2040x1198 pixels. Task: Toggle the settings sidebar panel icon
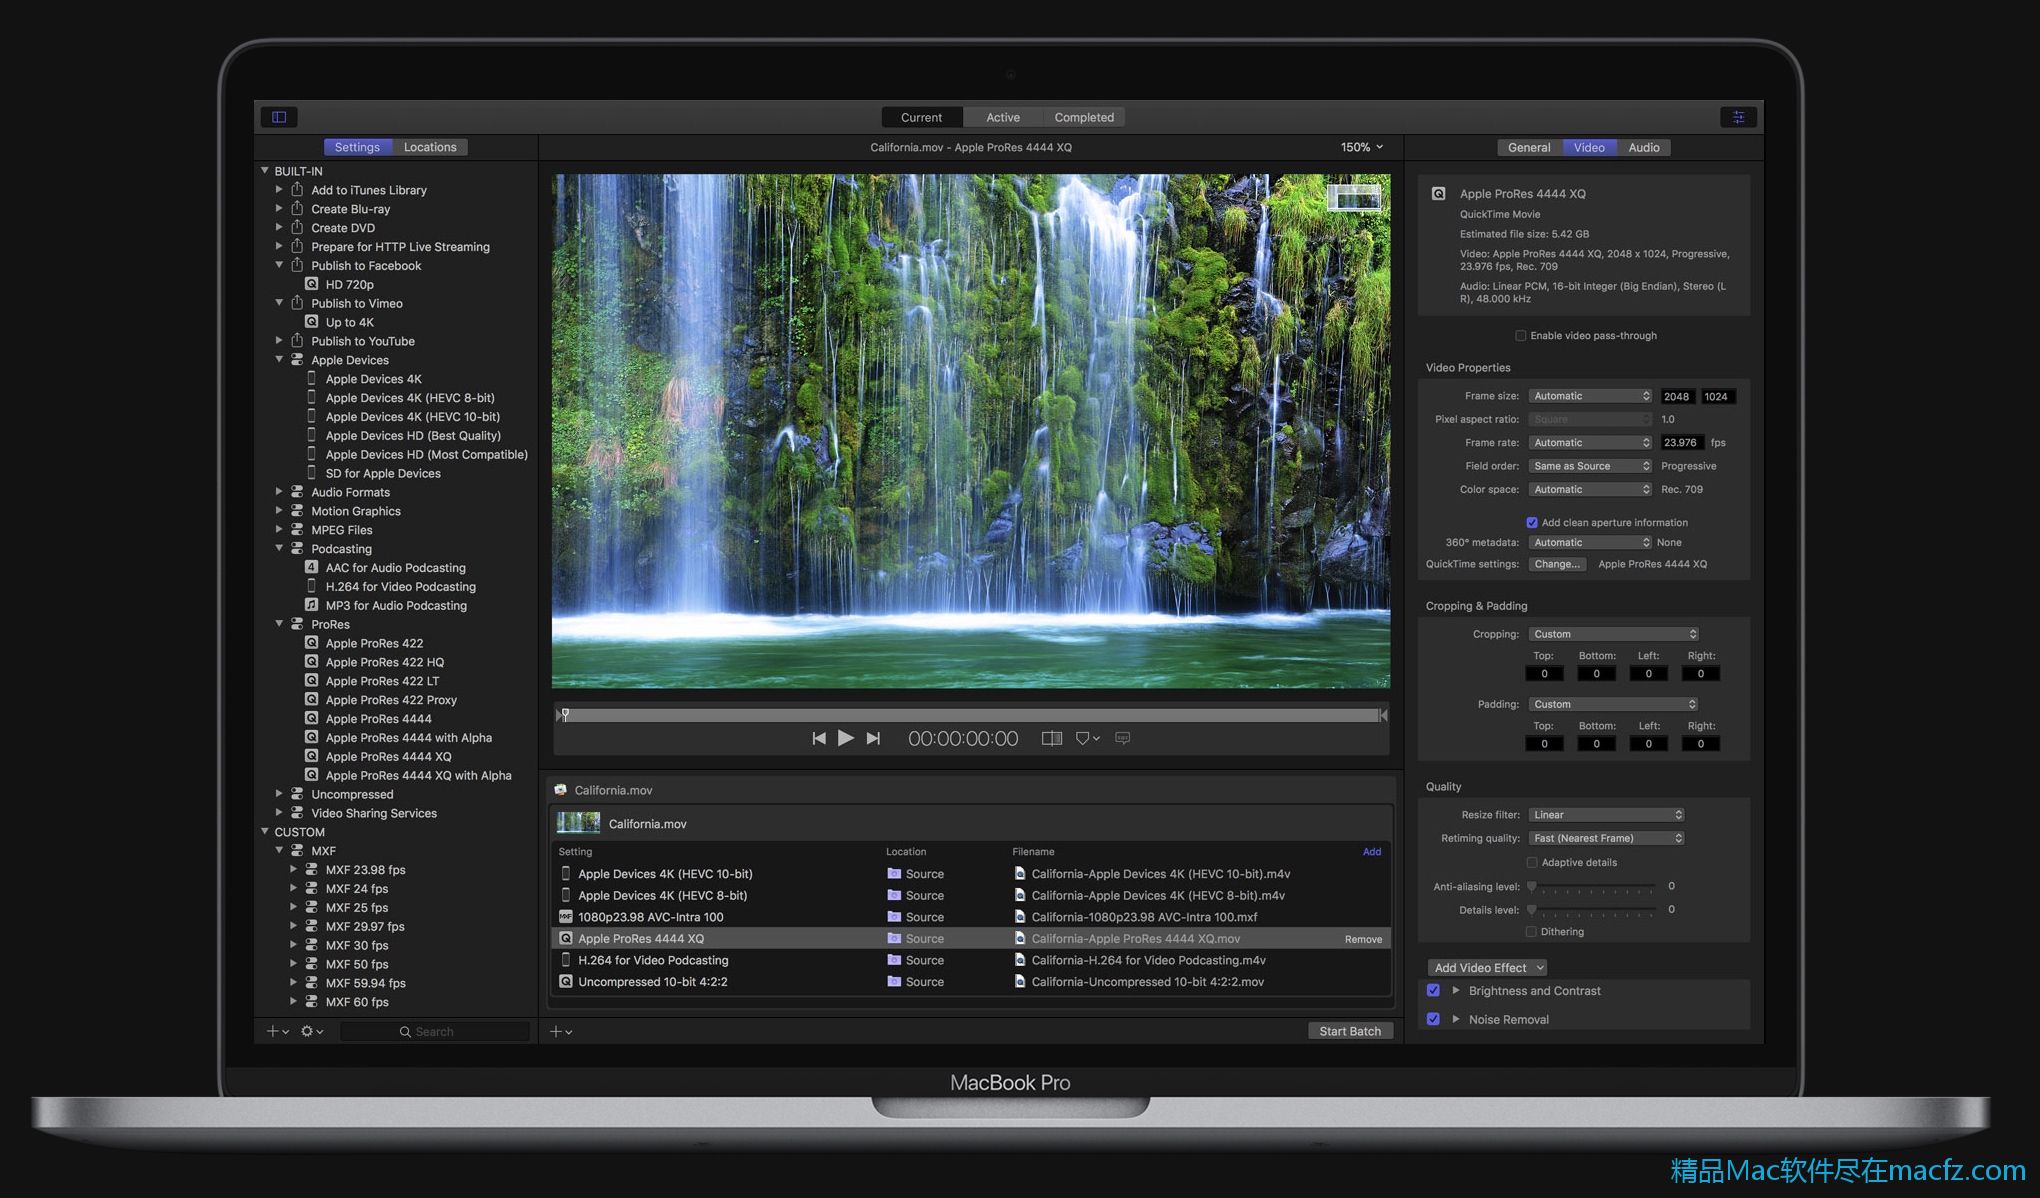[x=279, y=117]
